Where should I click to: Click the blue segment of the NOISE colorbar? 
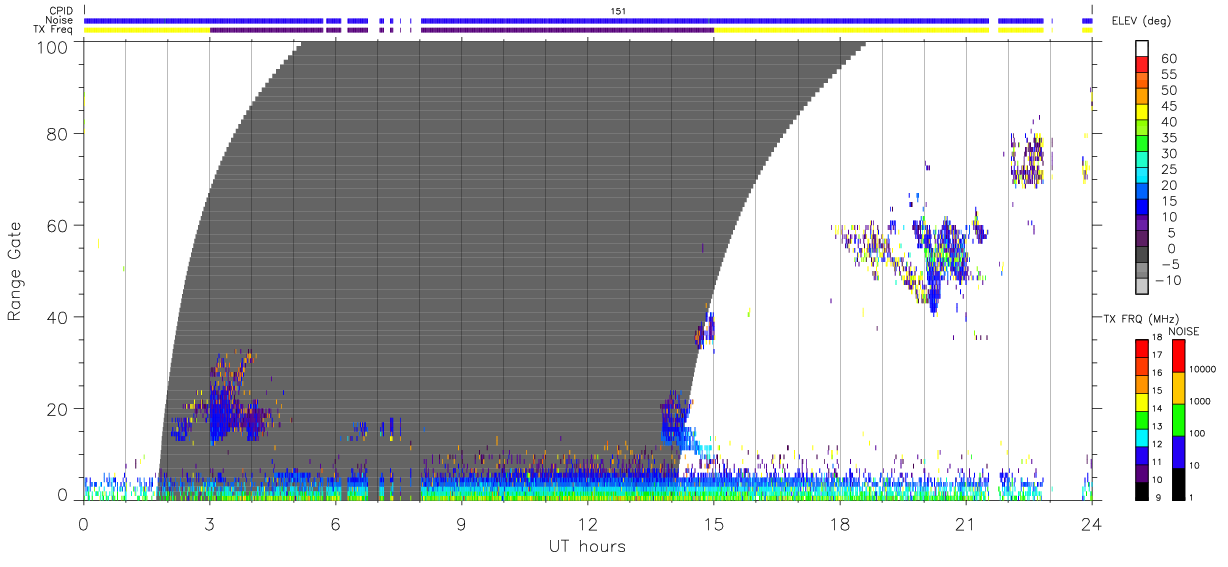pos(1179,452)
